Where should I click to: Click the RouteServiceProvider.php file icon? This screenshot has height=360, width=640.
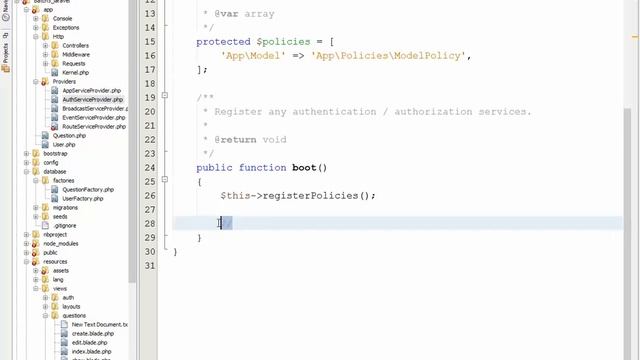pyautogui.click(x=55, y=127)
